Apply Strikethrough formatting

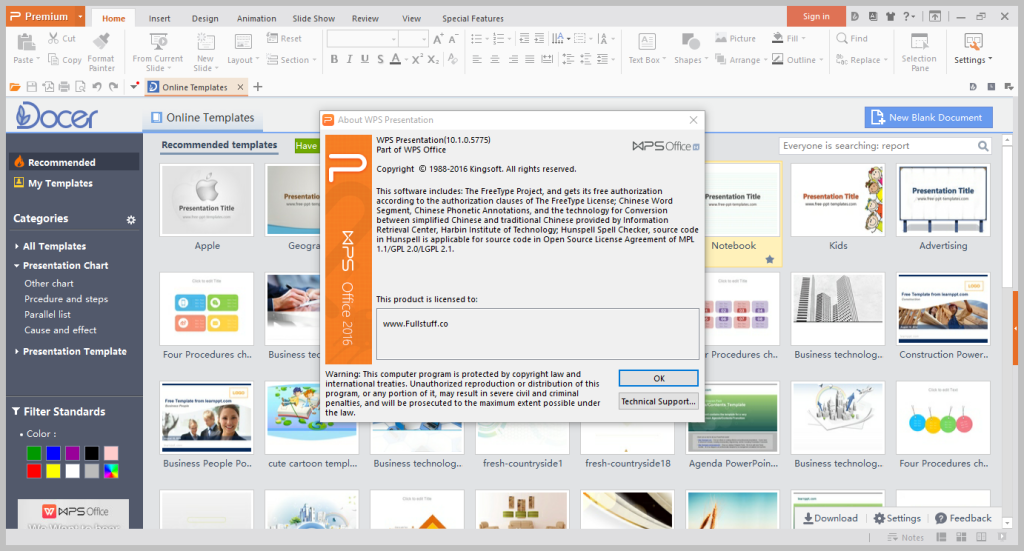pos(380,59)
